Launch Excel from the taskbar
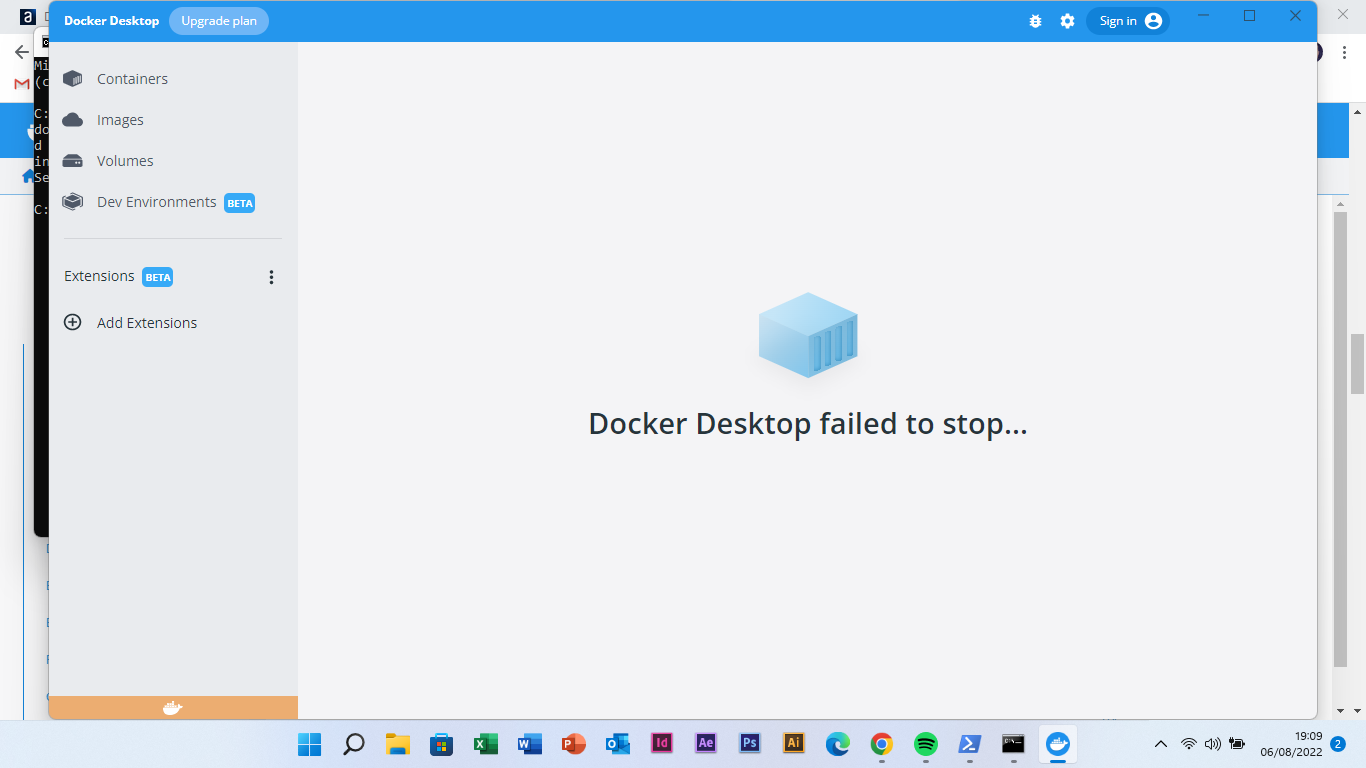 coord(485,744)
